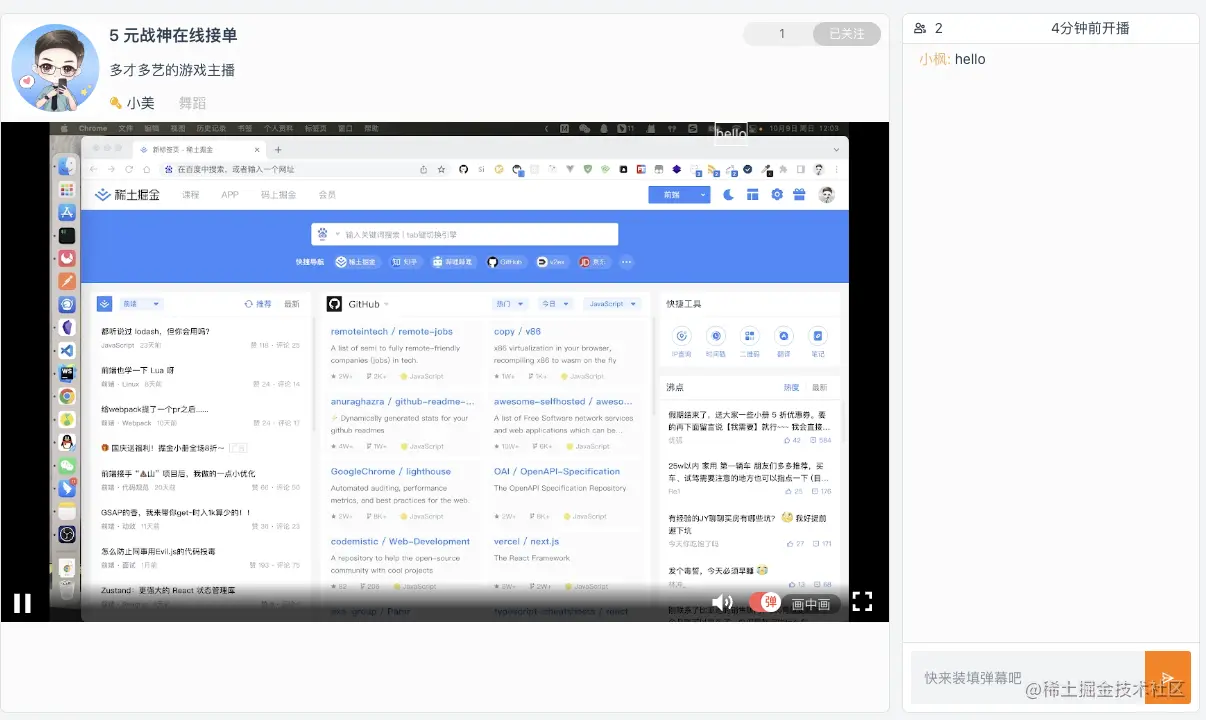Image resolution: width=1206 pixels, height=720 pixels.
Task: Click the 已关注 follow button
Action: (847, 34)
